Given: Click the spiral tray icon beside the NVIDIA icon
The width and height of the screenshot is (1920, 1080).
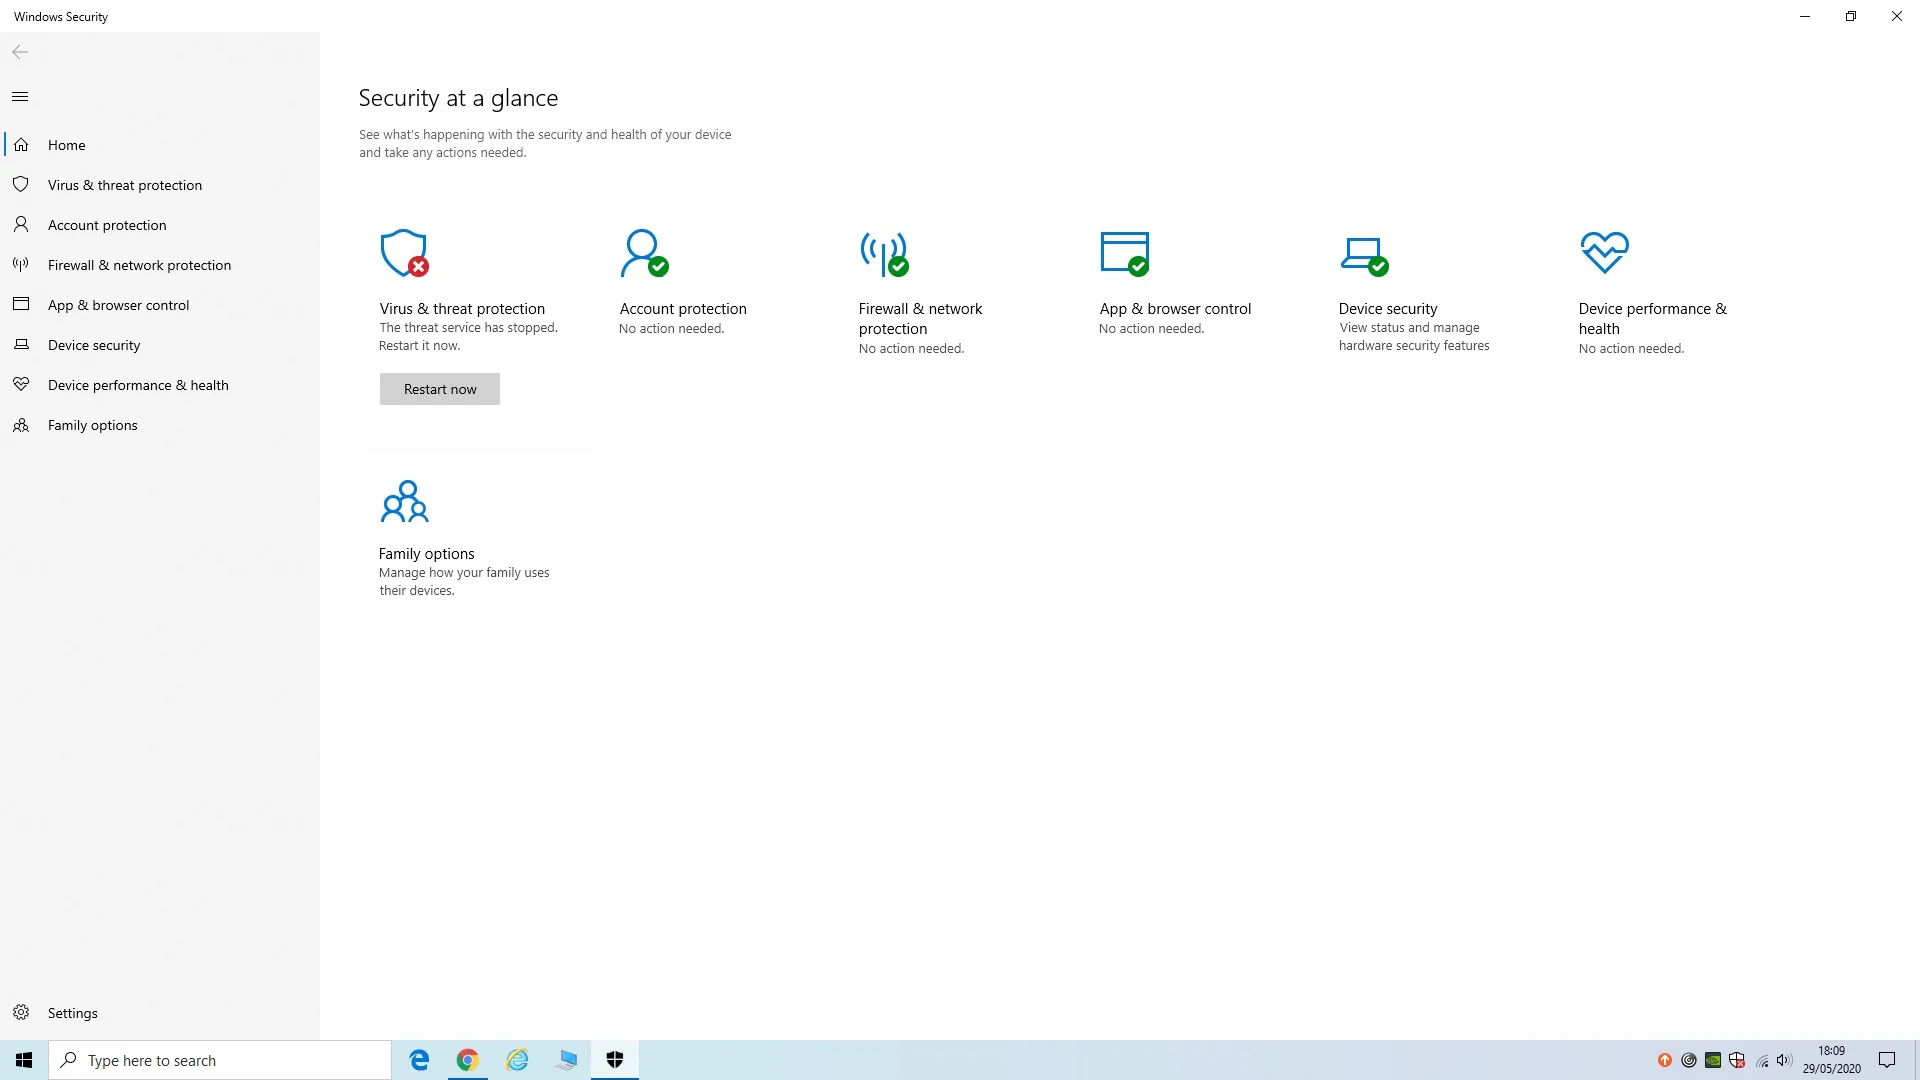Looking at the screenshot, I should click(x=1689, y=1060).
